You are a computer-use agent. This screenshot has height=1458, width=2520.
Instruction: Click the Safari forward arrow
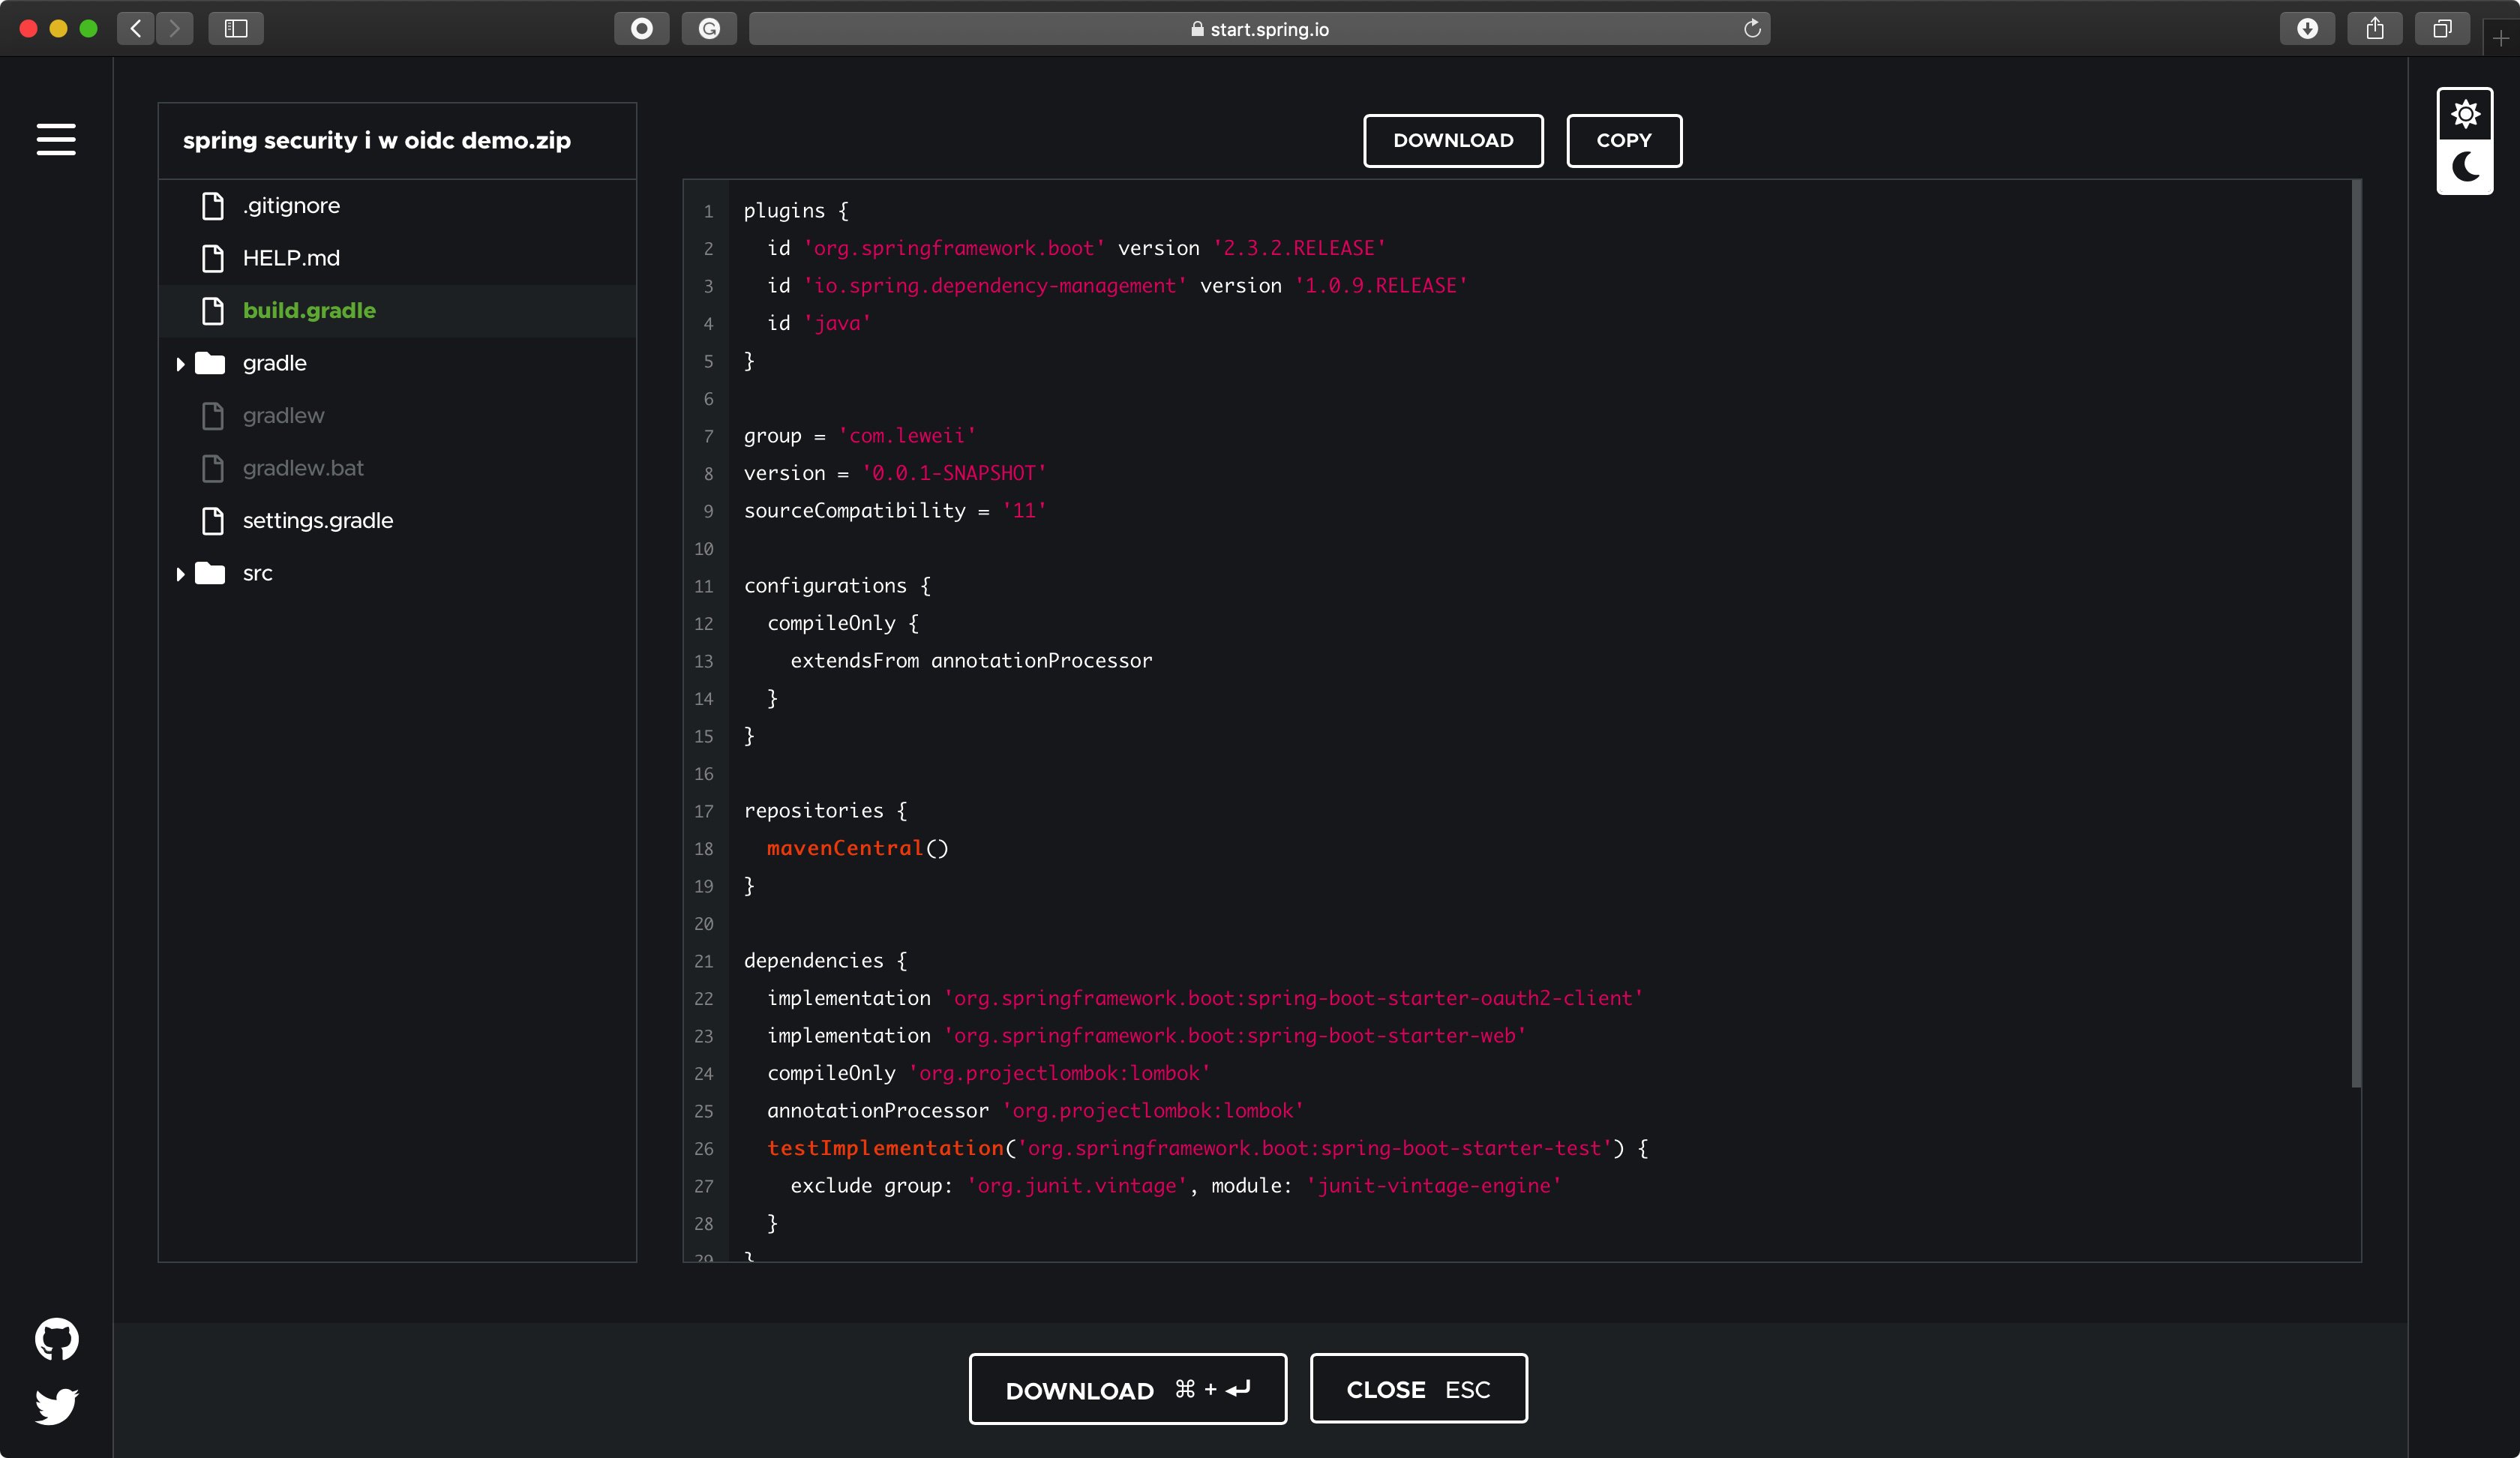tap(175, 28)
